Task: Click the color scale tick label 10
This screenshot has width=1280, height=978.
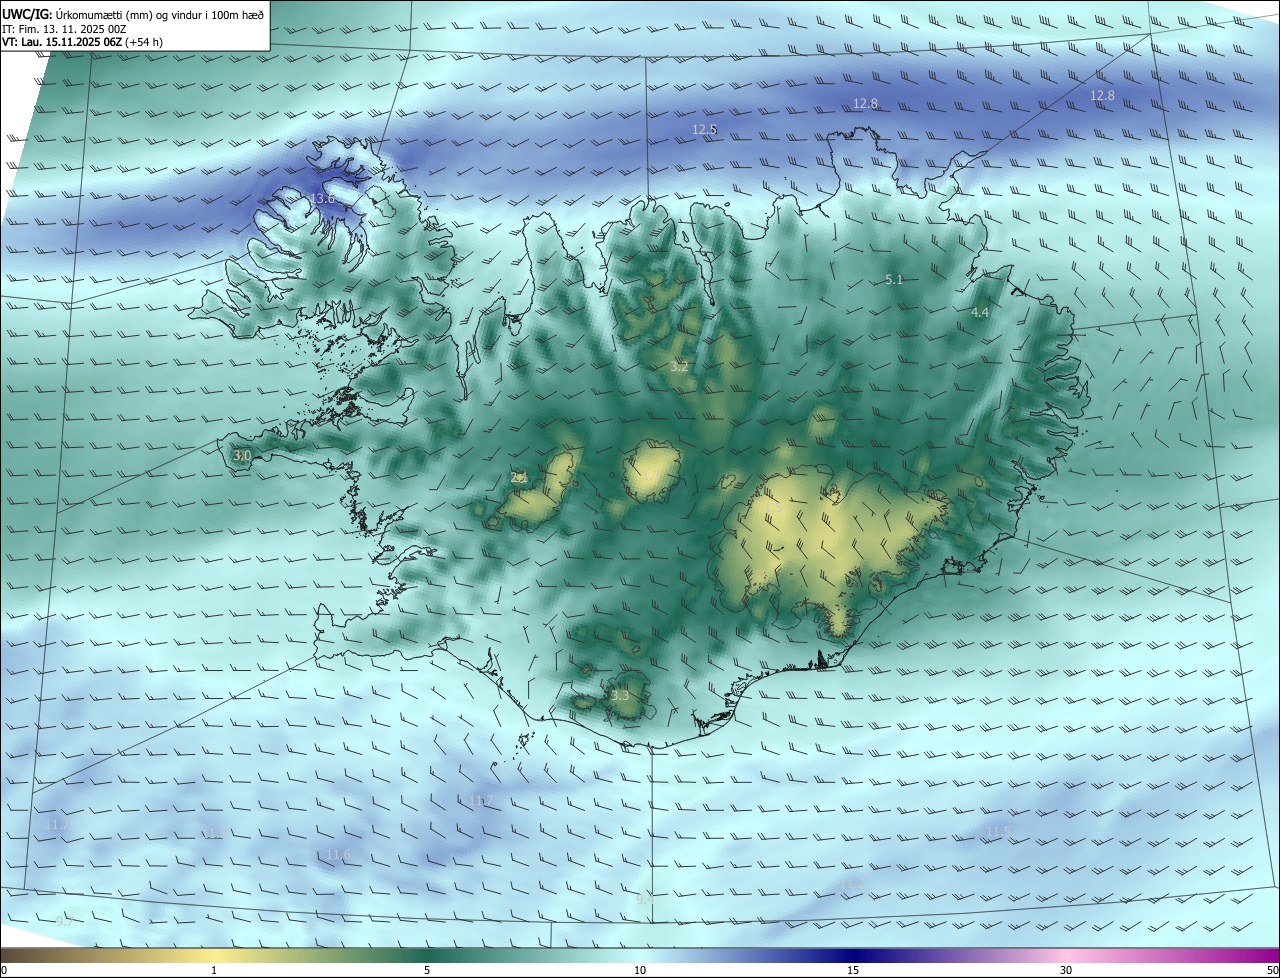Action: [640, 970]
